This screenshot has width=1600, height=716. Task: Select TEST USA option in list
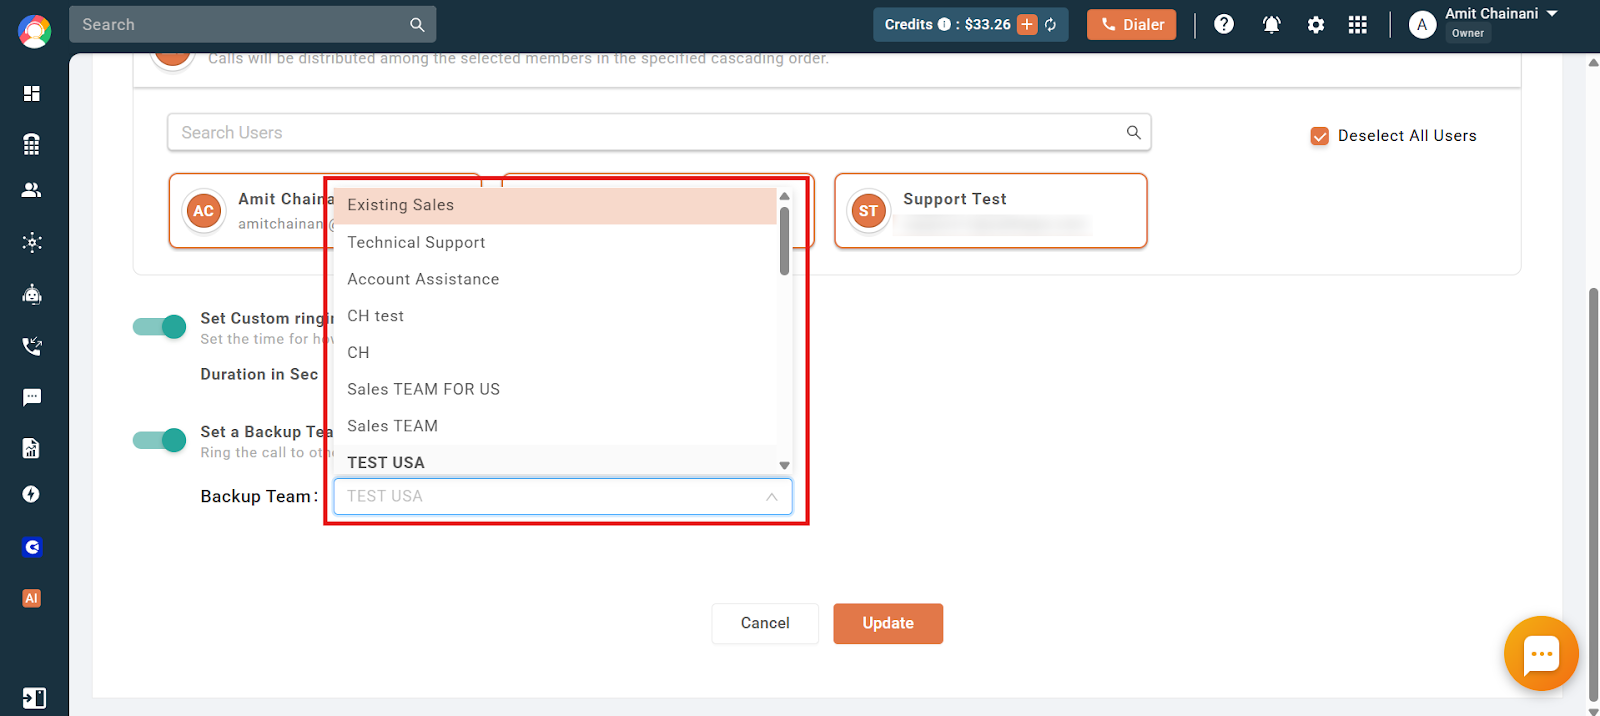coord(555,461)
